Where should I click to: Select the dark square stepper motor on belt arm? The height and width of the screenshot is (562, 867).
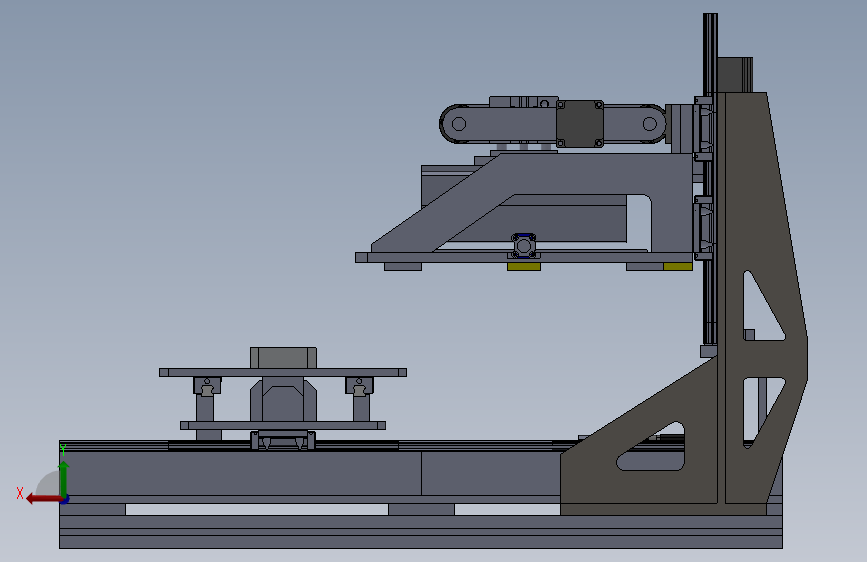579,124
